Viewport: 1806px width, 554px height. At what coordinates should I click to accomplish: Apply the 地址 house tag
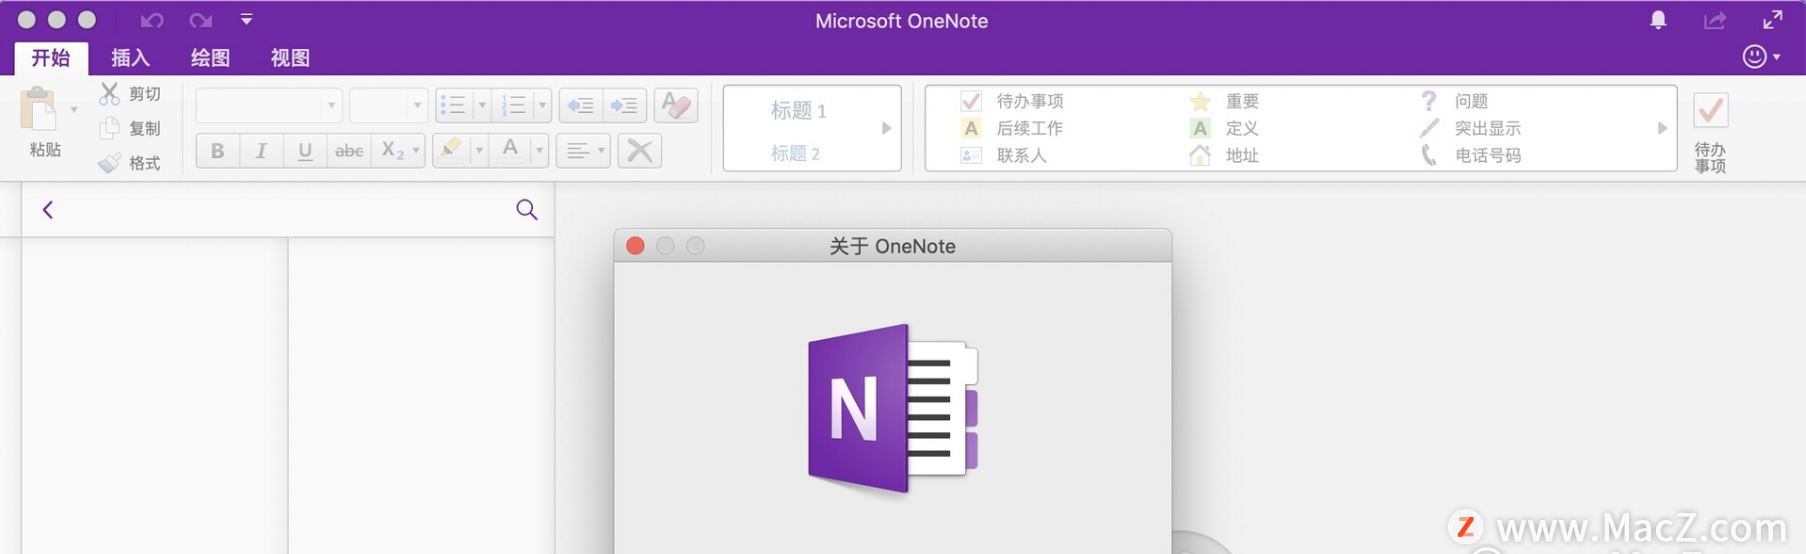point(1224,155)
